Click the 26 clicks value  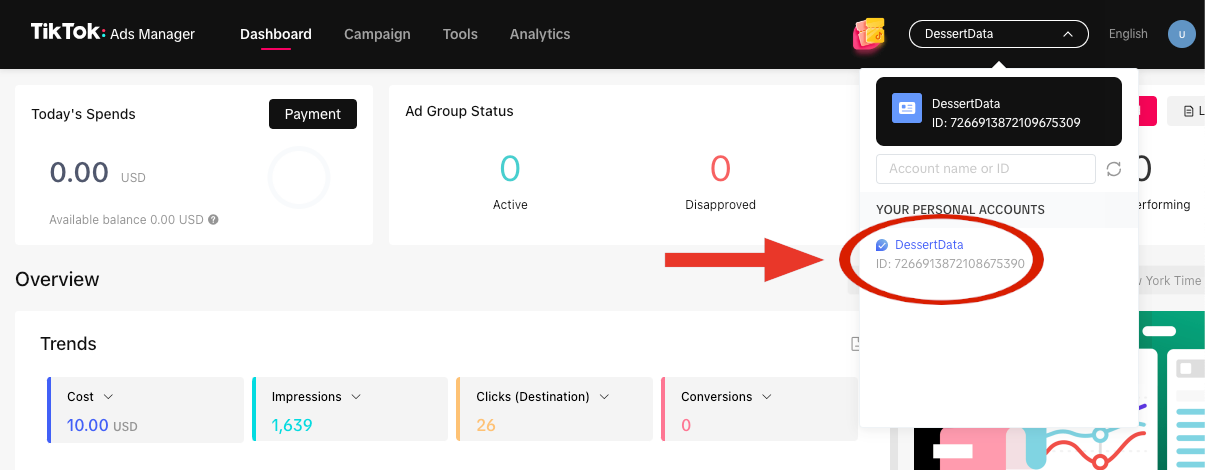click(x=486, y=425)
